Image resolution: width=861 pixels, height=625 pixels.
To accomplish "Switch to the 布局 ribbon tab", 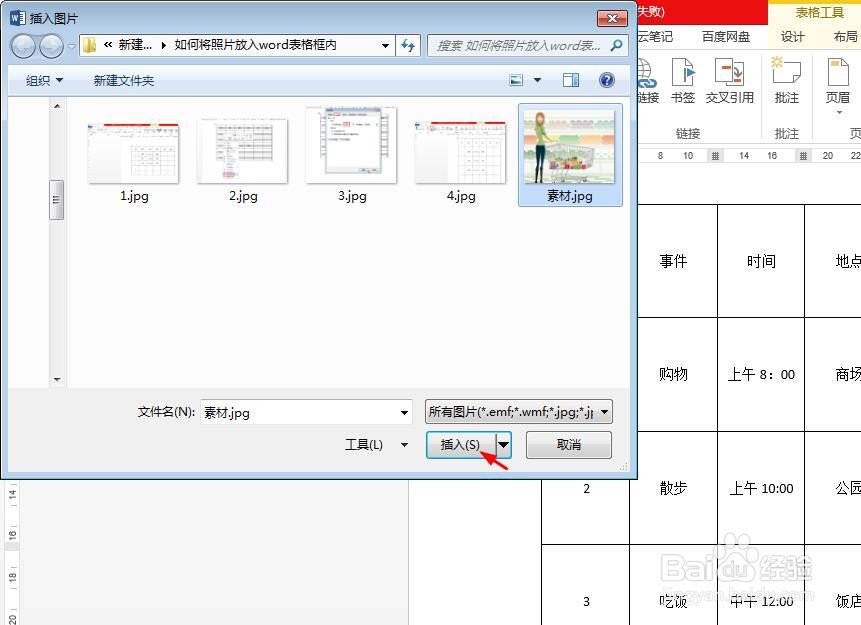I will [845, 36].
